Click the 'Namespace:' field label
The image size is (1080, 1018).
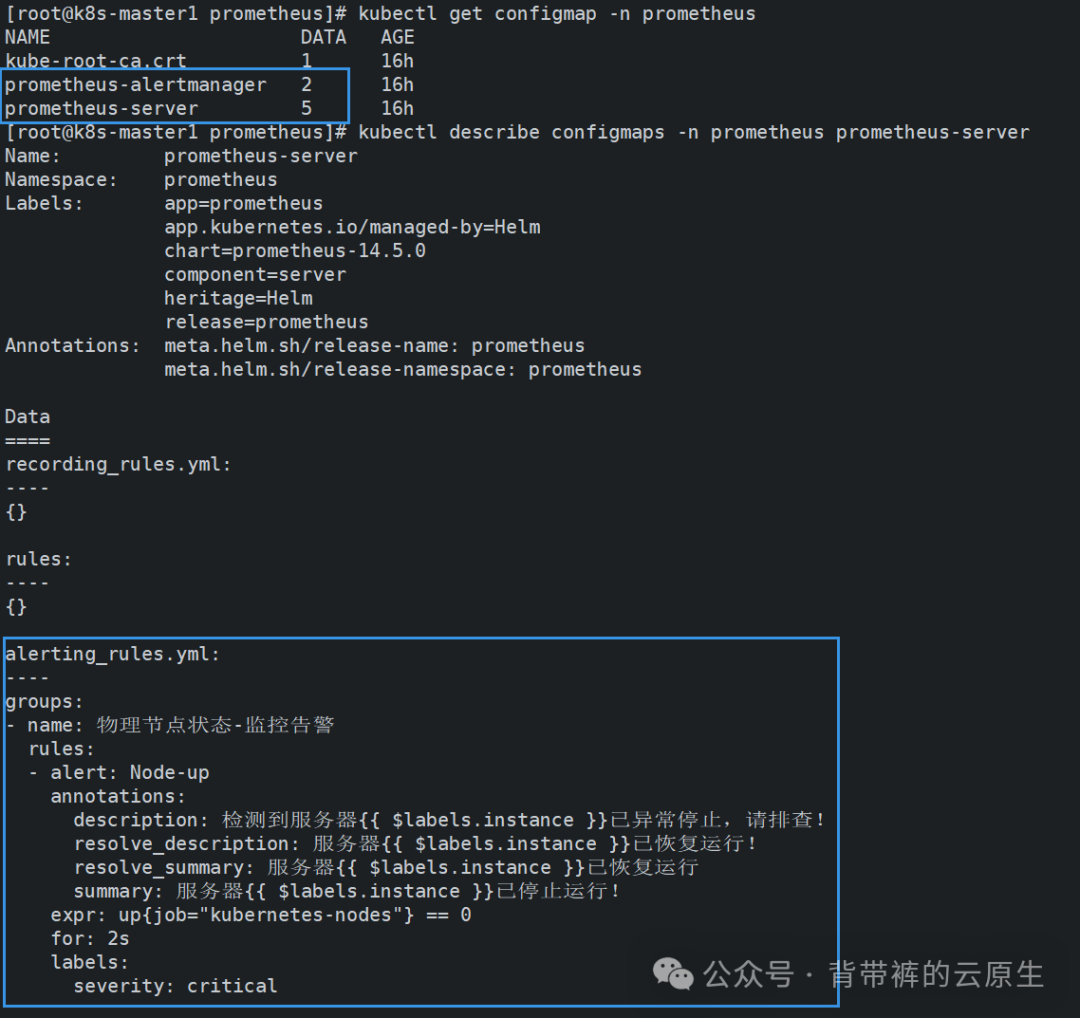(x=61, y=180)
